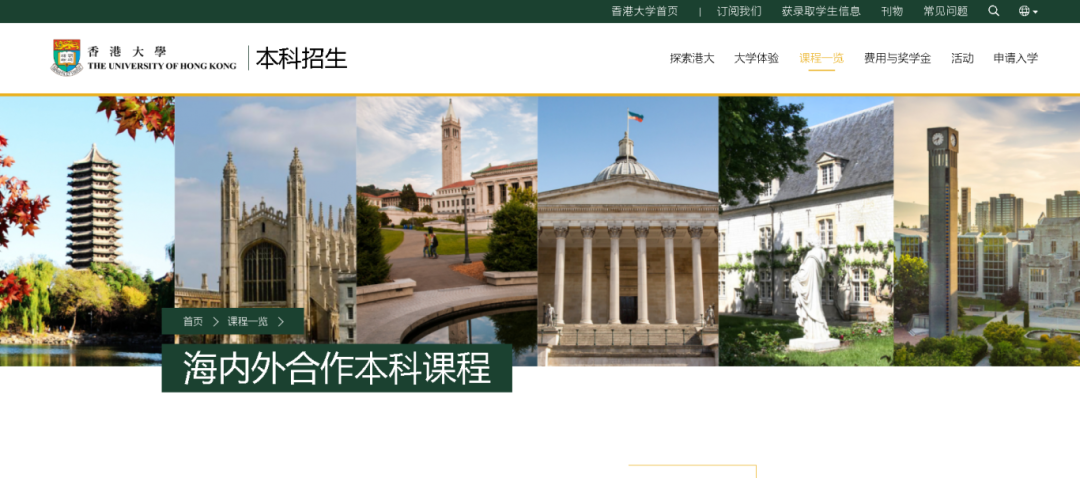The height and width of the screenshot is (478, 1080).
Task: Open the search magnifier icon
Action: point(993,11)
